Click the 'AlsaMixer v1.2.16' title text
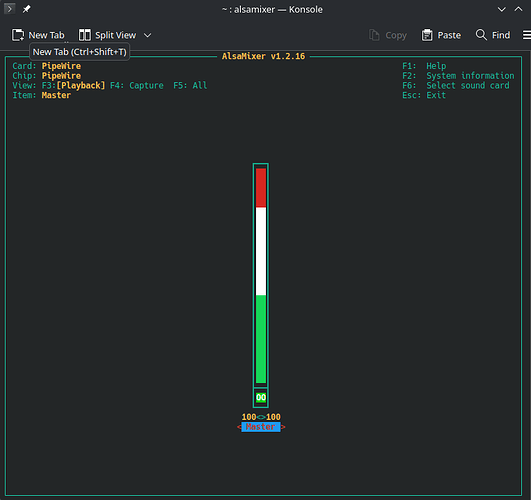The height and width of the screenshot is (500, 531). pyautogui.click(x=263, y=56)
